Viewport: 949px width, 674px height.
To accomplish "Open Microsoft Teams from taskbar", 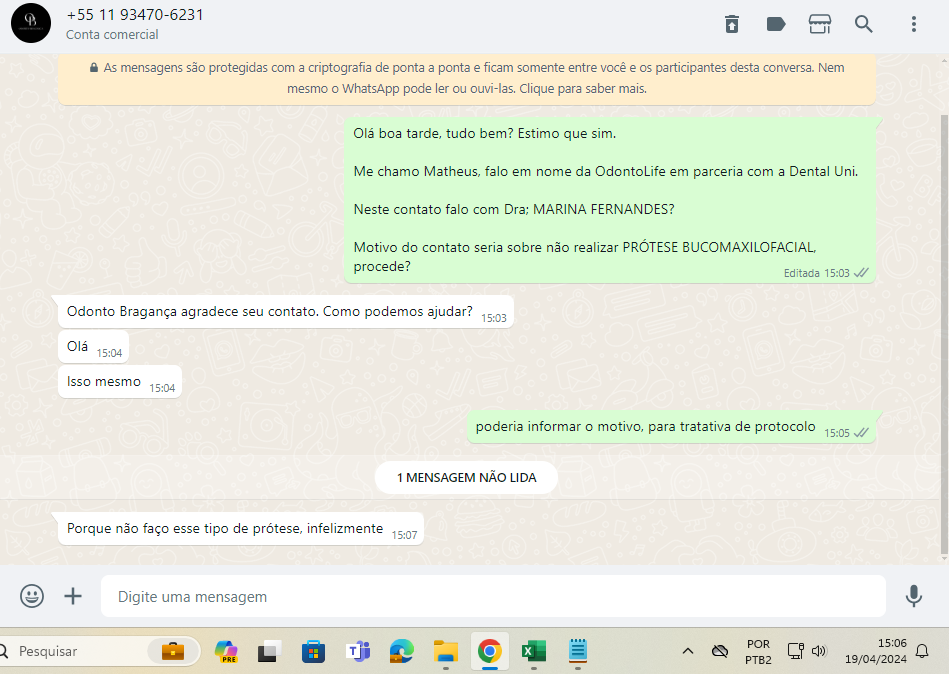I will pyautogui.click(x=358, y=651).
